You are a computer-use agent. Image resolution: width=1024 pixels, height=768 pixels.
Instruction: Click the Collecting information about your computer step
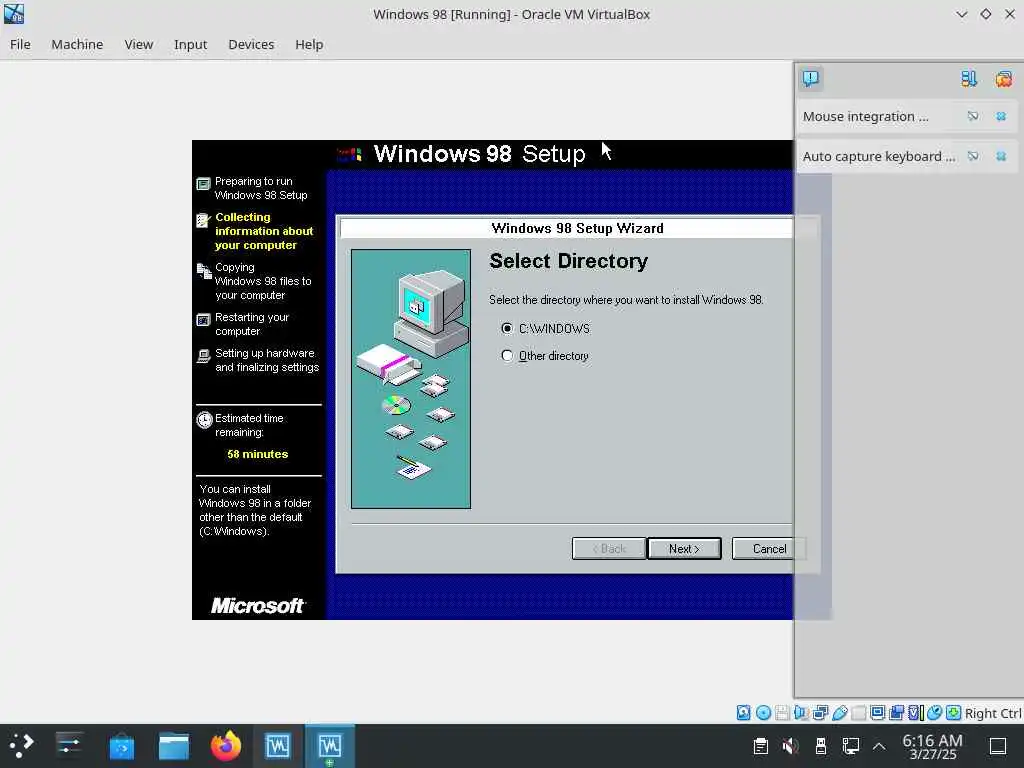click(x=264, y=231)
